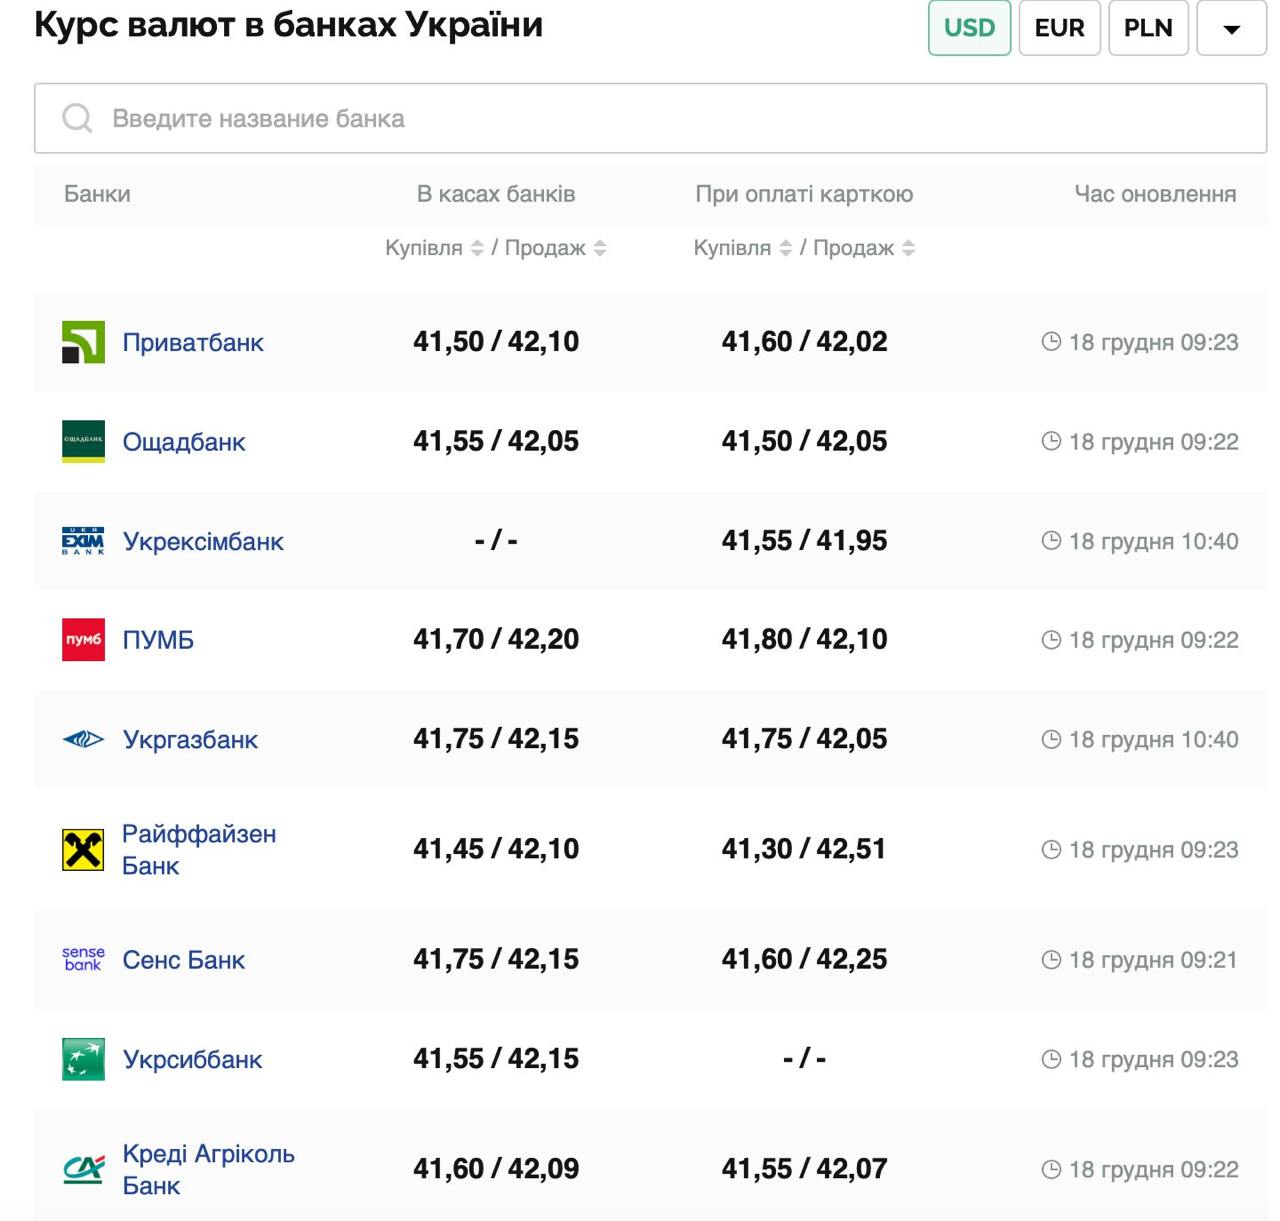Viewport: 1280px width, 1221px height.
Task: Open the Приватбанк bank link
Action: pyautogui.click(x=193, y=342)
